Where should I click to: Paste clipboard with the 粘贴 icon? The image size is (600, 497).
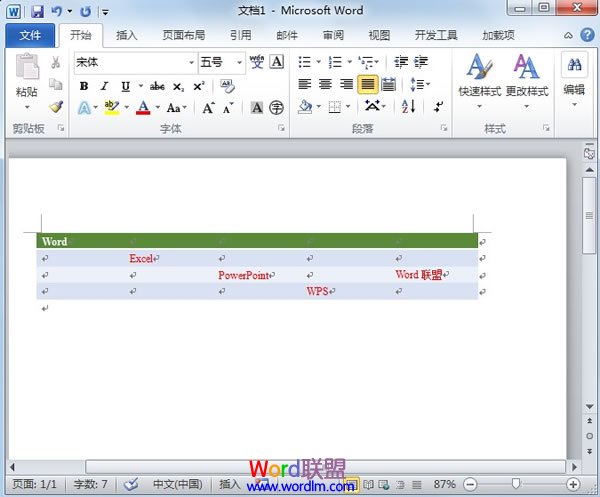point(27,67)
